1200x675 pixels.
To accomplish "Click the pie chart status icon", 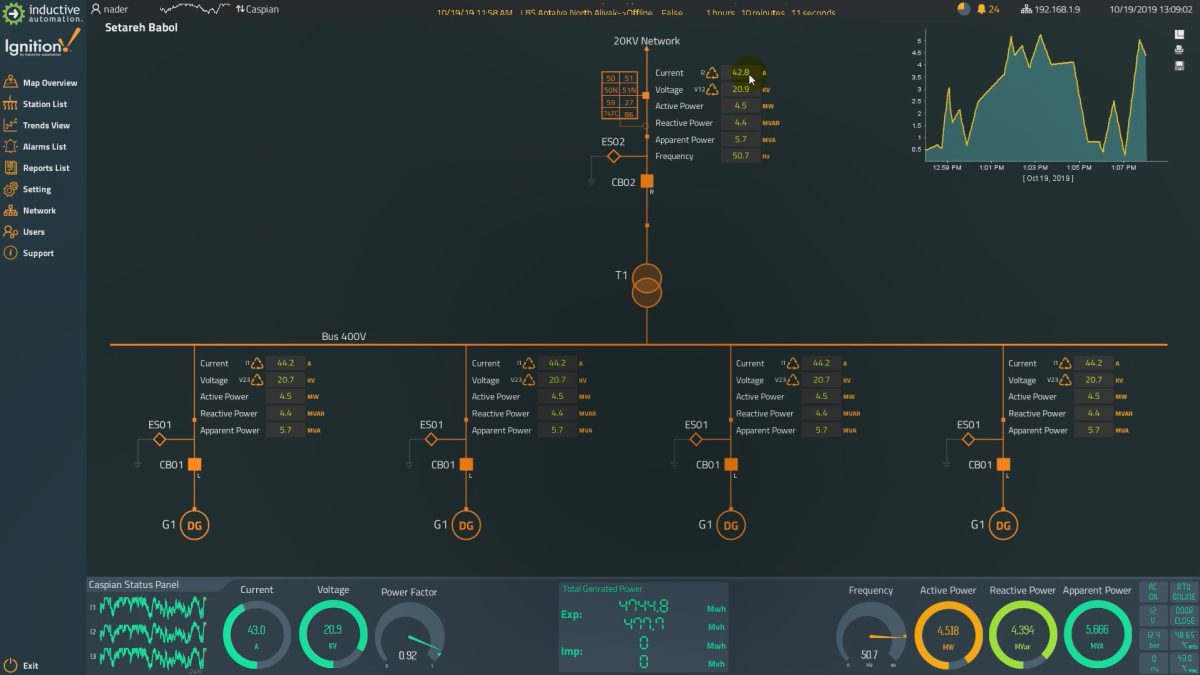I will pyautogui.click(x=963, y=9).
